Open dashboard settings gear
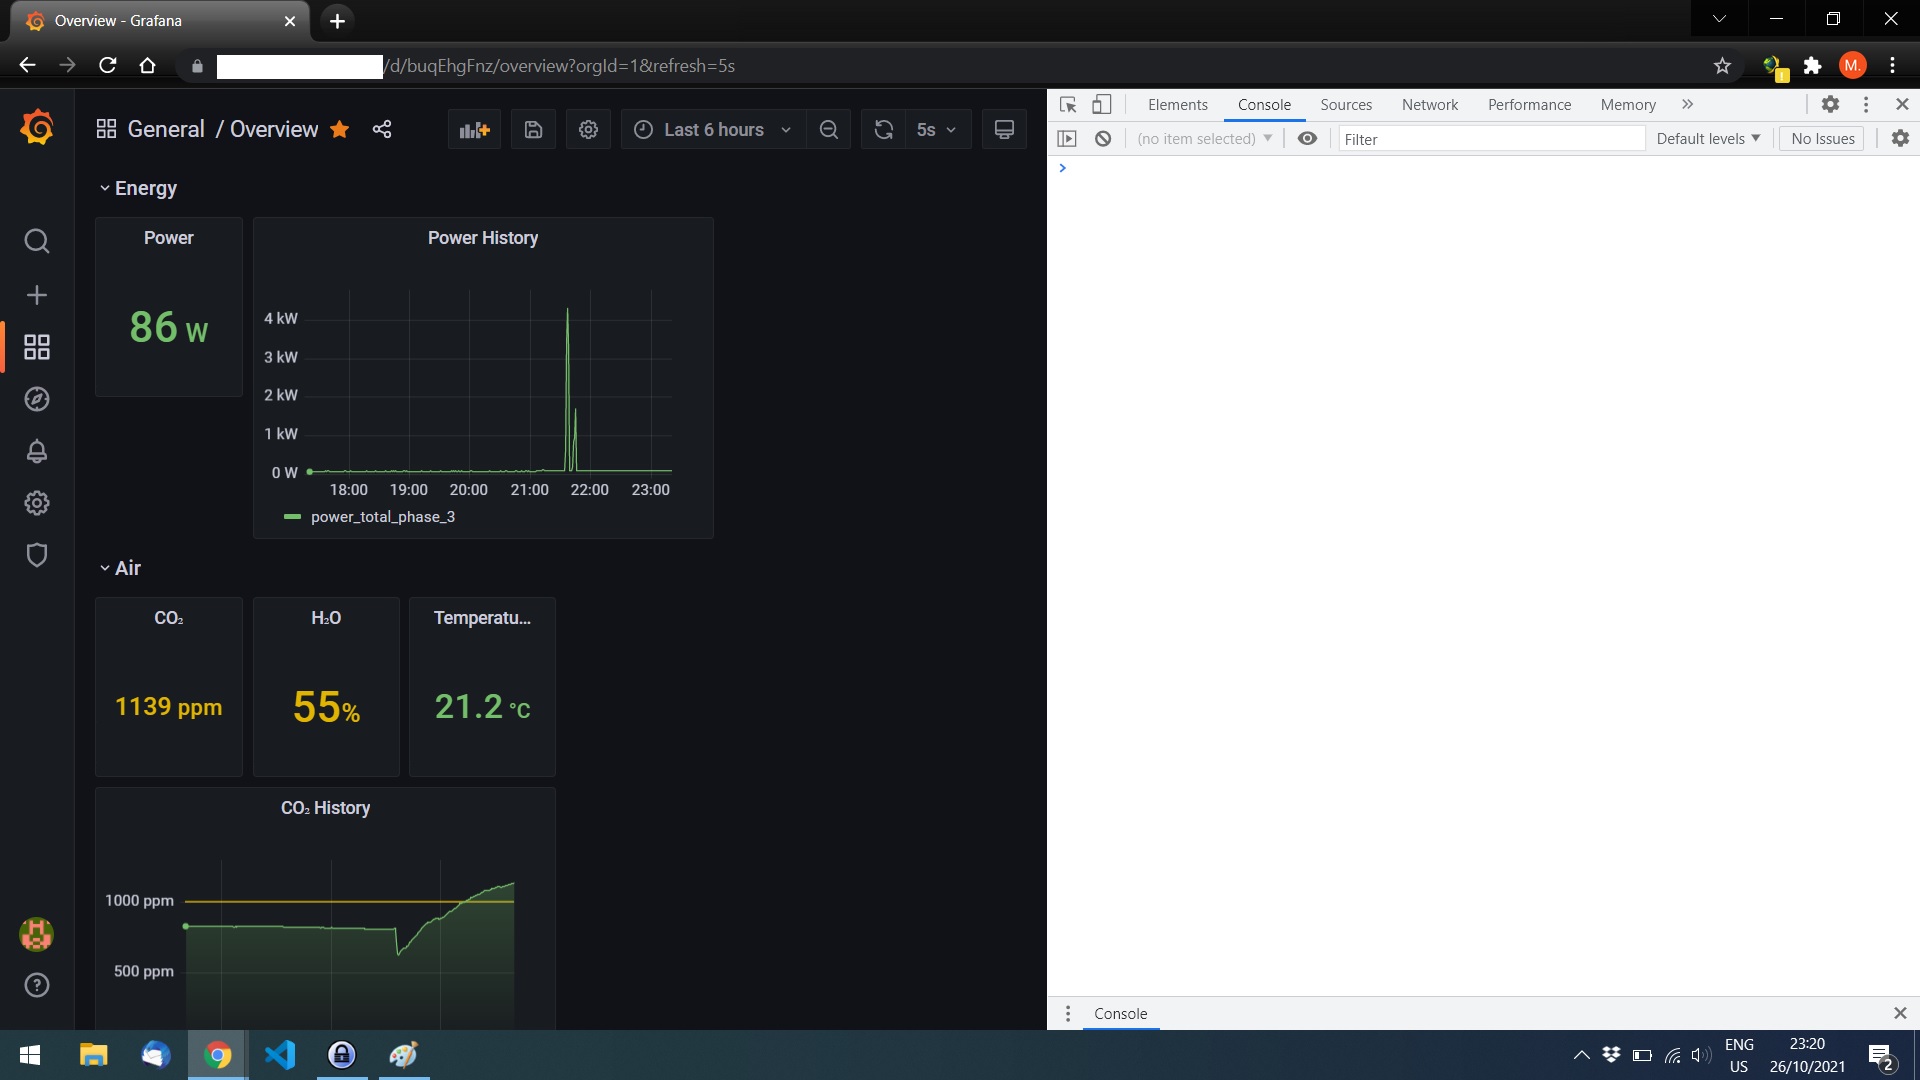This screenshot has height=1080, width=1920. pyautogui.click(x=588, y=129)
